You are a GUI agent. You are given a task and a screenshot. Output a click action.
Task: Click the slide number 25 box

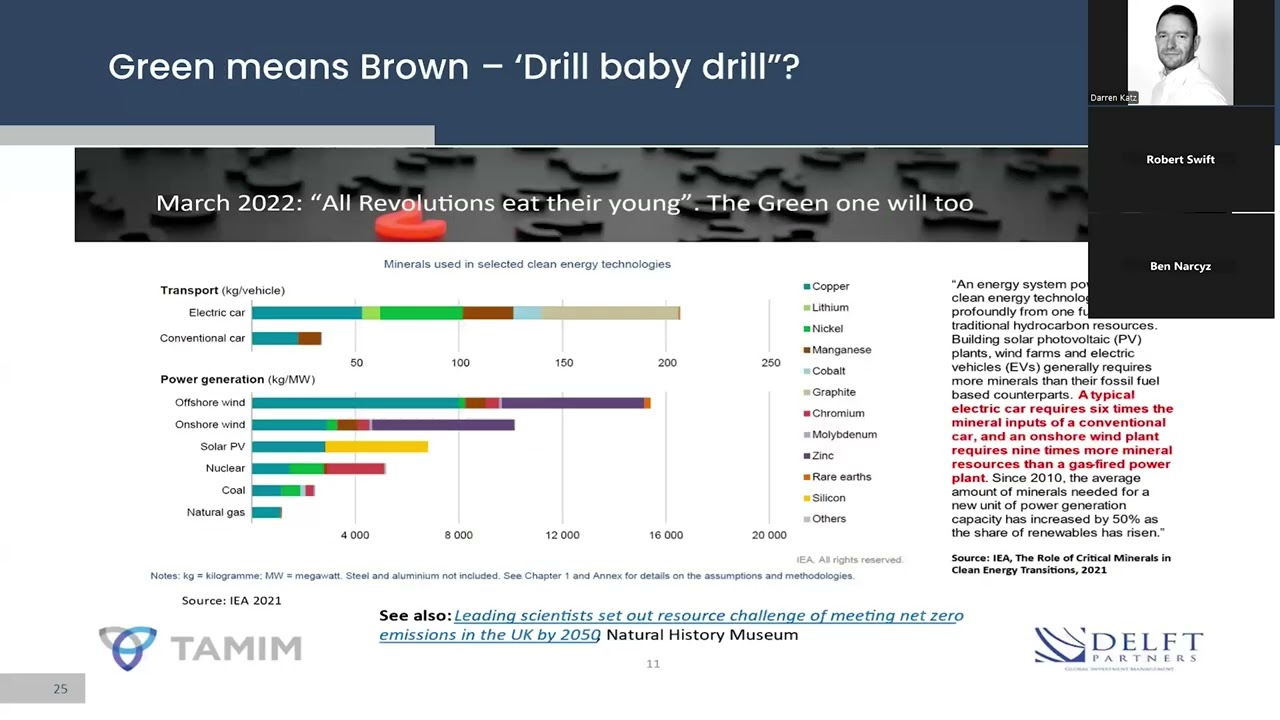[60, 689]
